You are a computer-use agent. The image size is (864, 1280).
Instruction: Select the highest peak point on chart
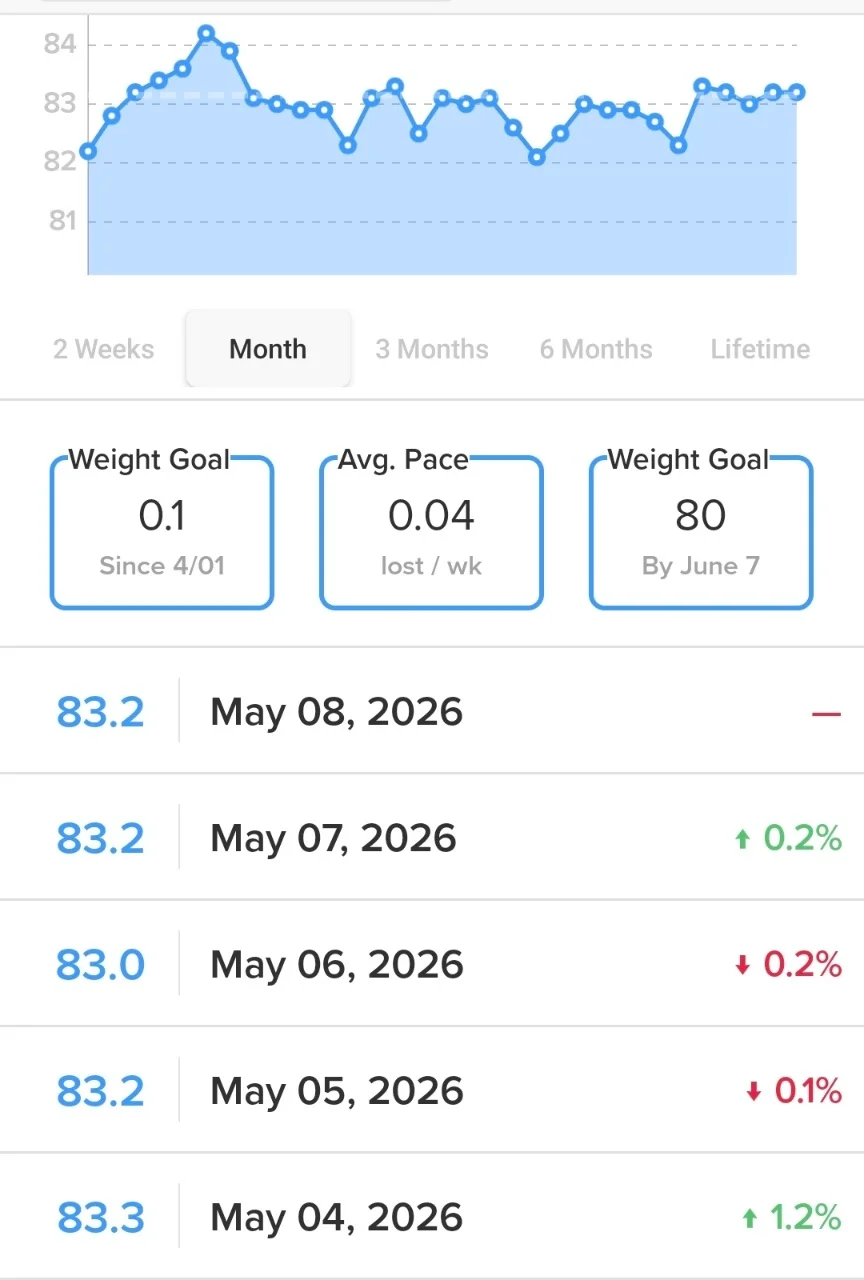click(206, 33)
